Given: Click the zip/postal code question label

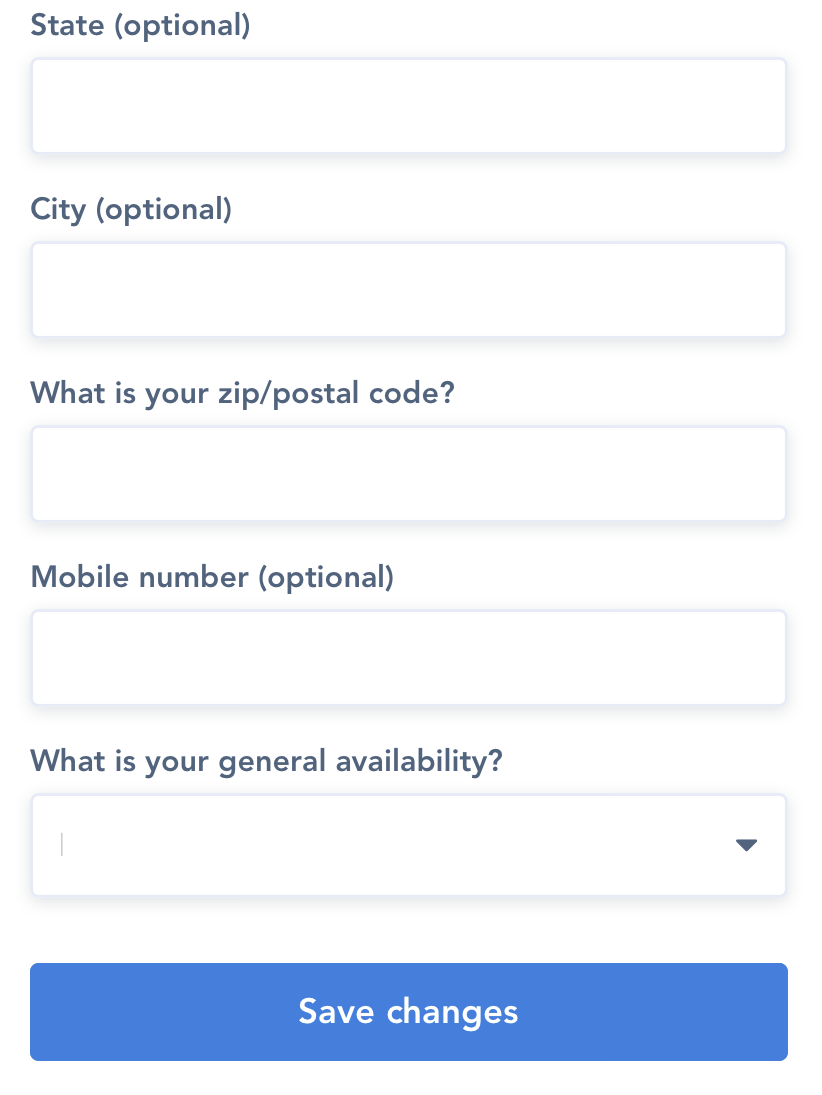Looking at the screenshot, I should coord(242,393).
